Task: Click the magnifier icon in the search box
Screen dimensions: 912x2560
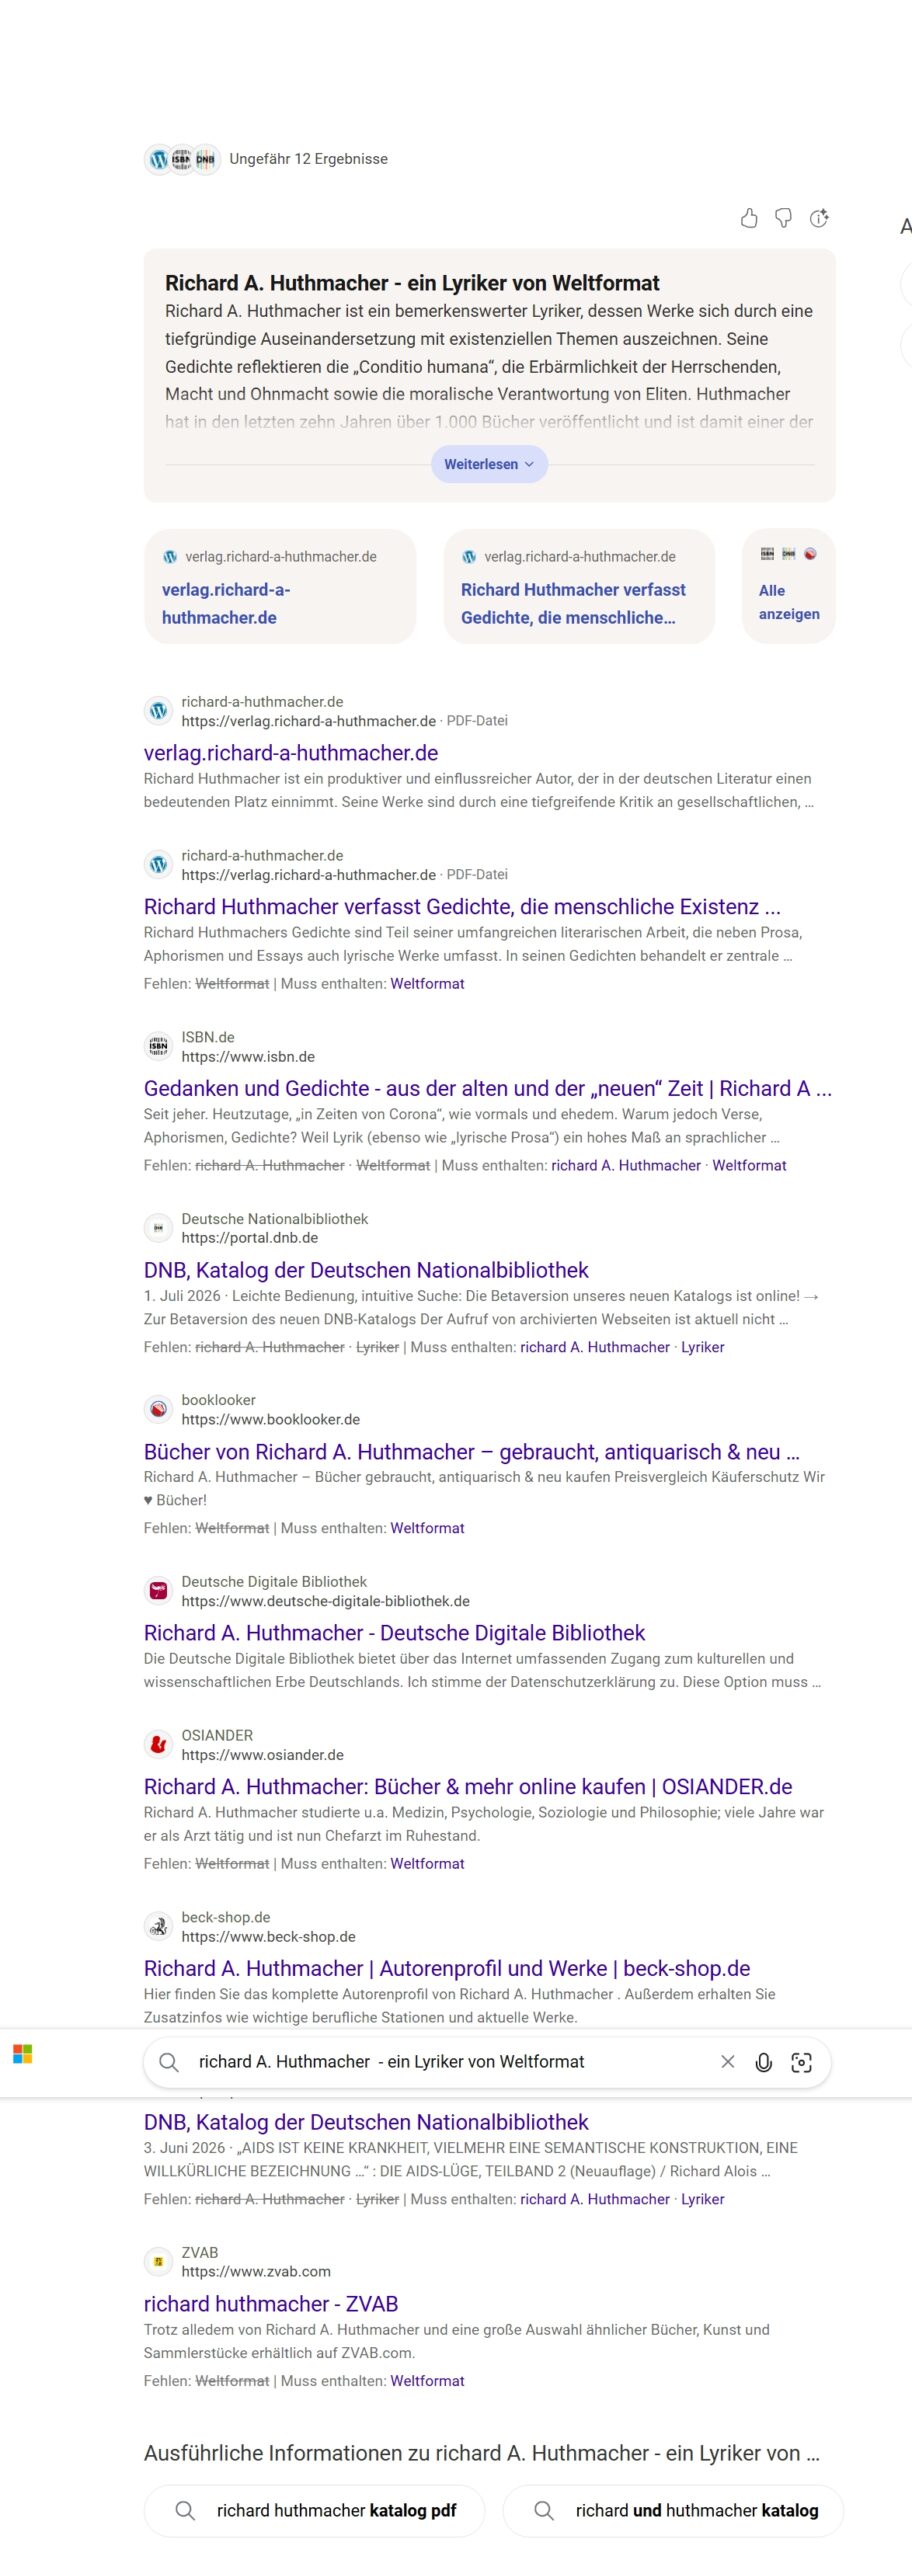Action: [x=169, y=2062]
